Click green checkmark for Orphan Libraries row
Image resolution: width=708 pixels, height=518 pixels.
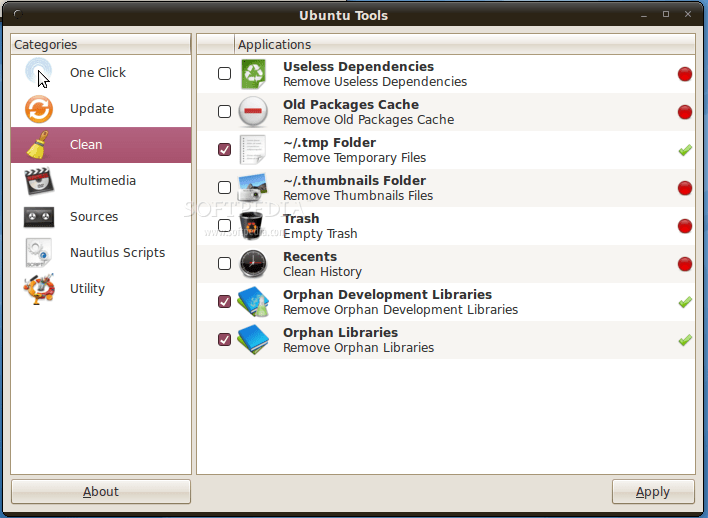coord(685,340)
